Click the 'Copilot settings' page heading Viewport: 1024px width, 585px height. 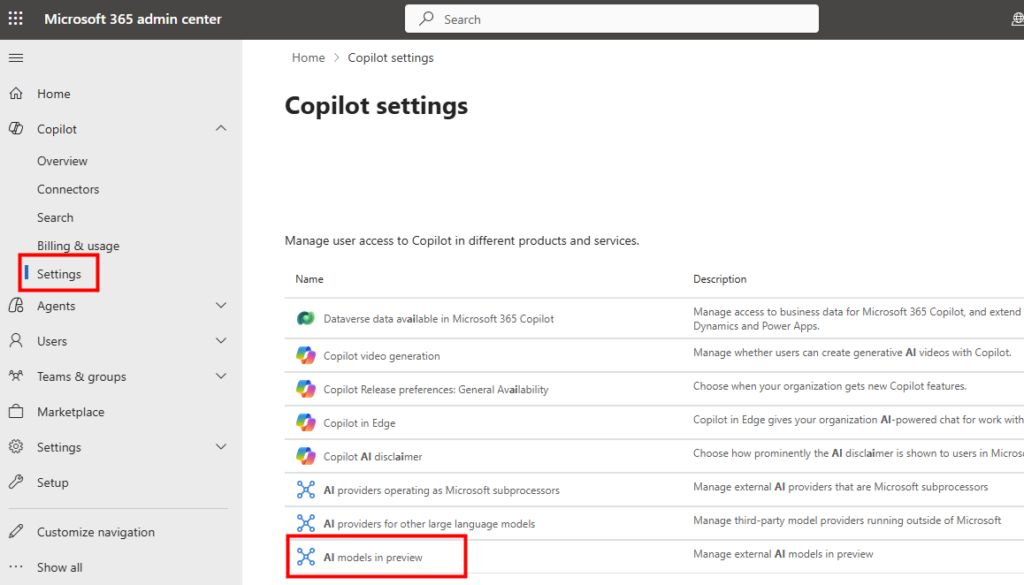coord(376,106)
